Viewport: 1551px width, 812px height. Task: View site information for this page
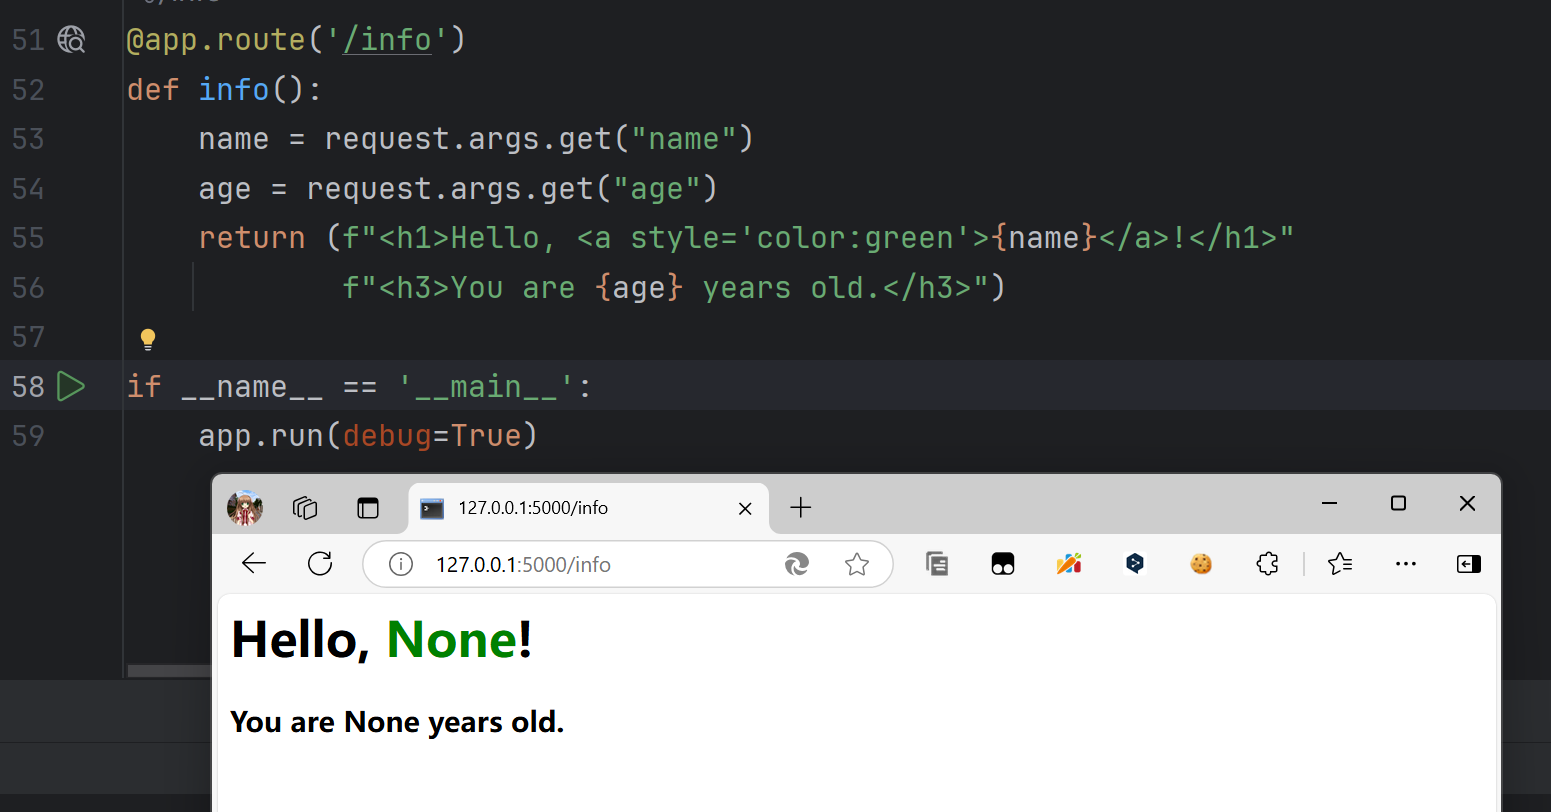[x=401, y=565]
